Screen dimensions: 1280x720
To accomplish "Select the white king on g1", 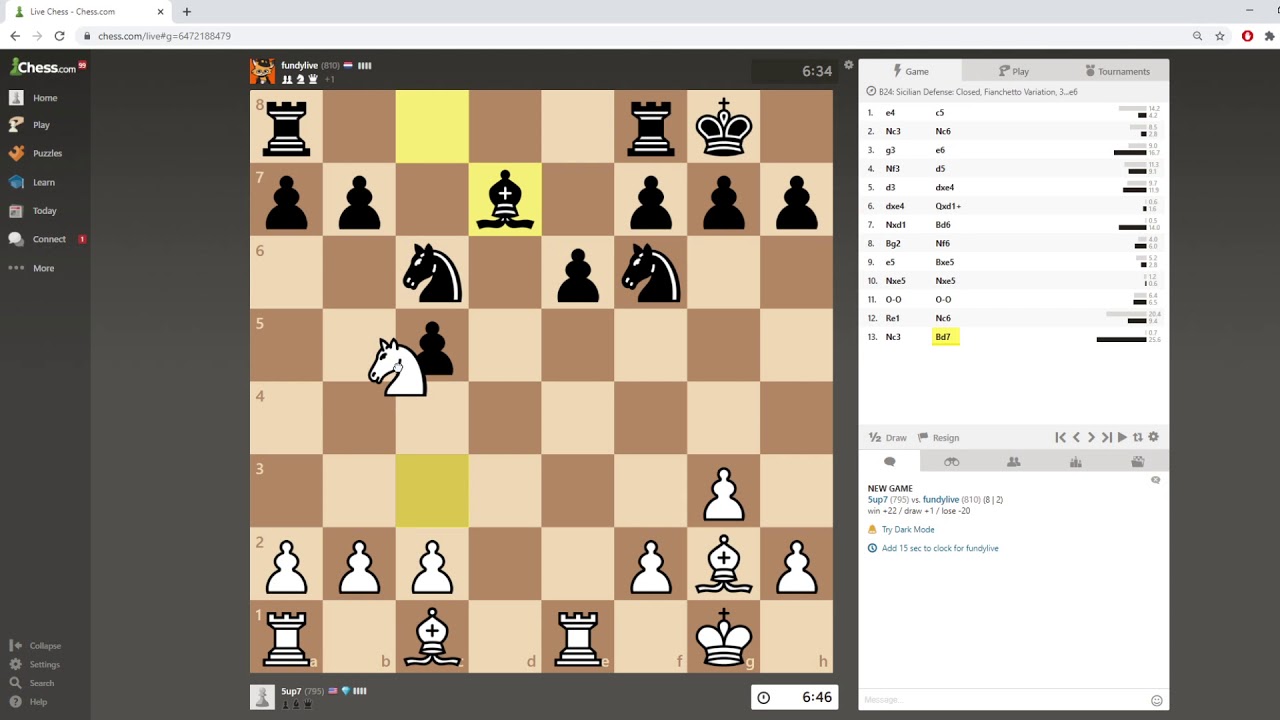I will tap(724, 637).
